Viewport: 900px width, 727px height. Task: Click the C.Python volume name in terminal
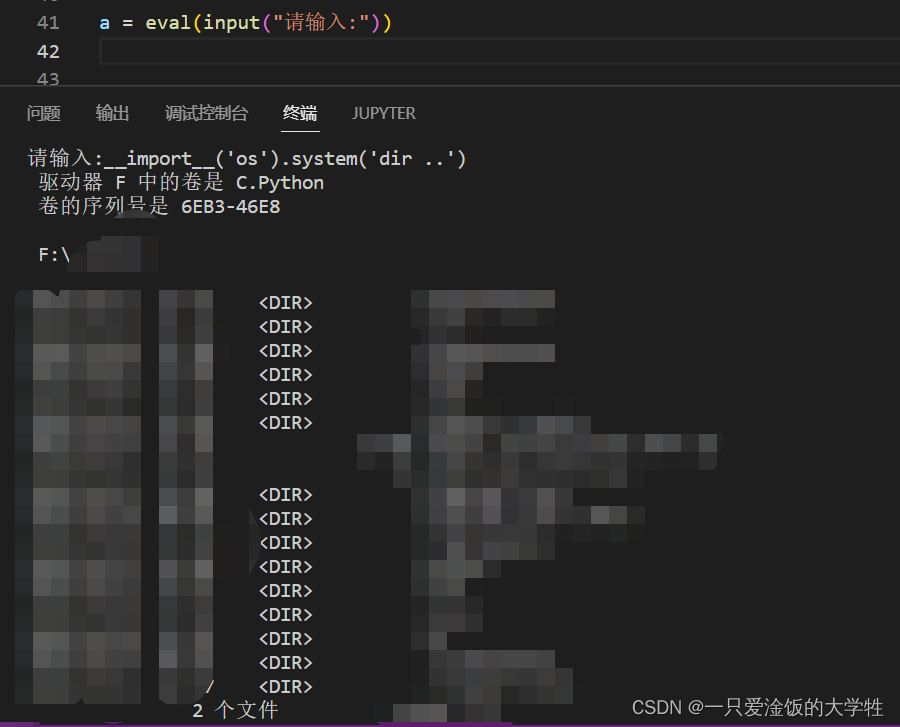(x=279, y=182)
